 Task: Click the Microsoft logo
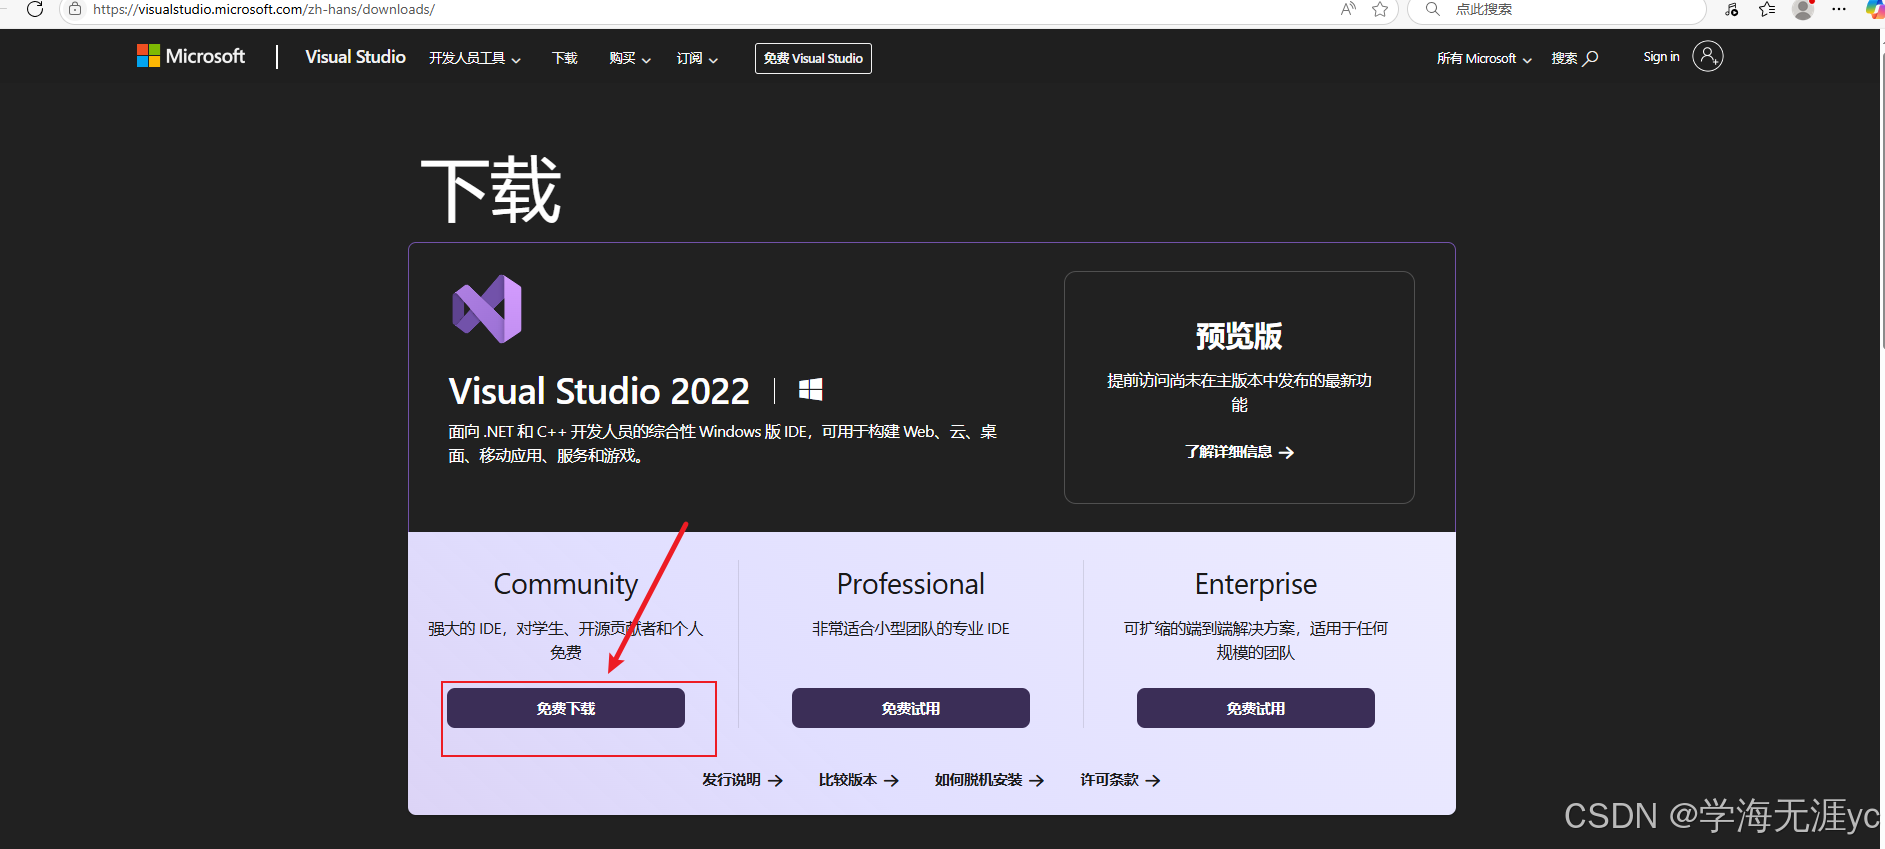coord(191,56)
